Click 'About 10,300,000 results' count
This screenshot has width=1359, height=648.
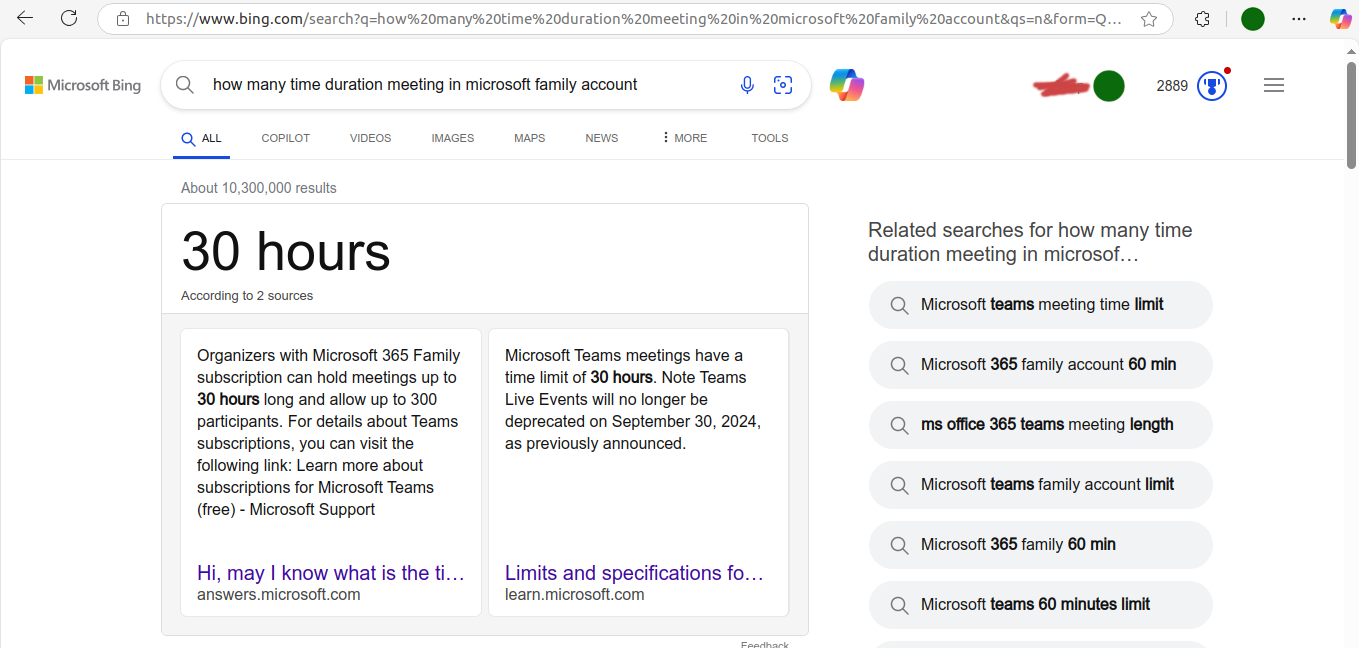coord(259,188)
